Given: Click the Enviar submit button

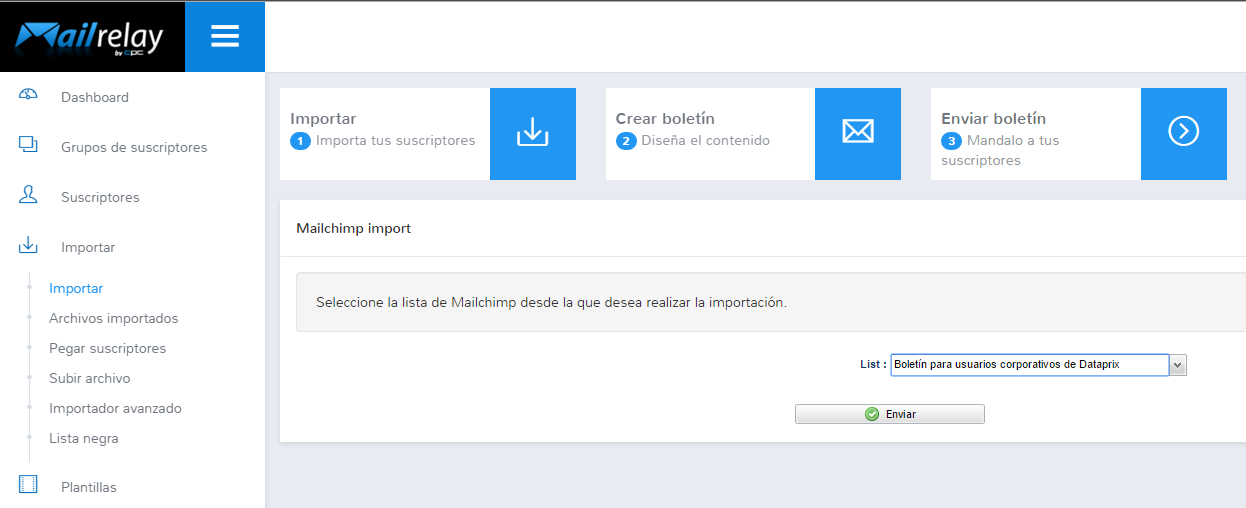Looking at the screenshot, I should click(890, 414).
